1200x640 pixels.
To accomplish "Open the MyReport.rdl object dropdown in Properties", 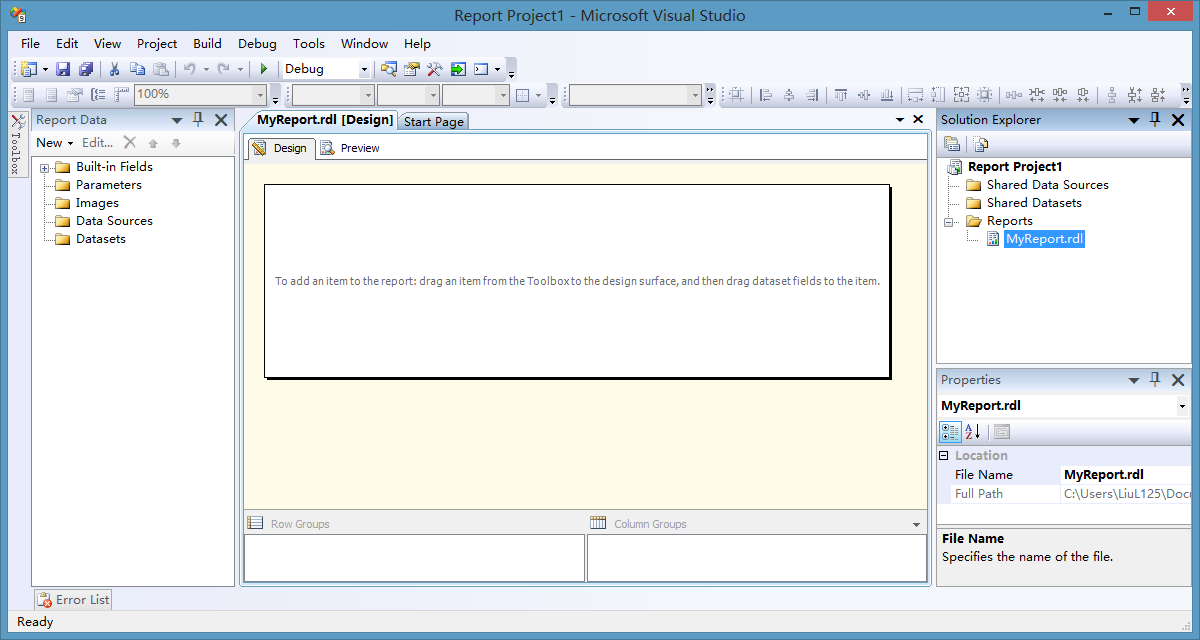I will point(1182,406).
